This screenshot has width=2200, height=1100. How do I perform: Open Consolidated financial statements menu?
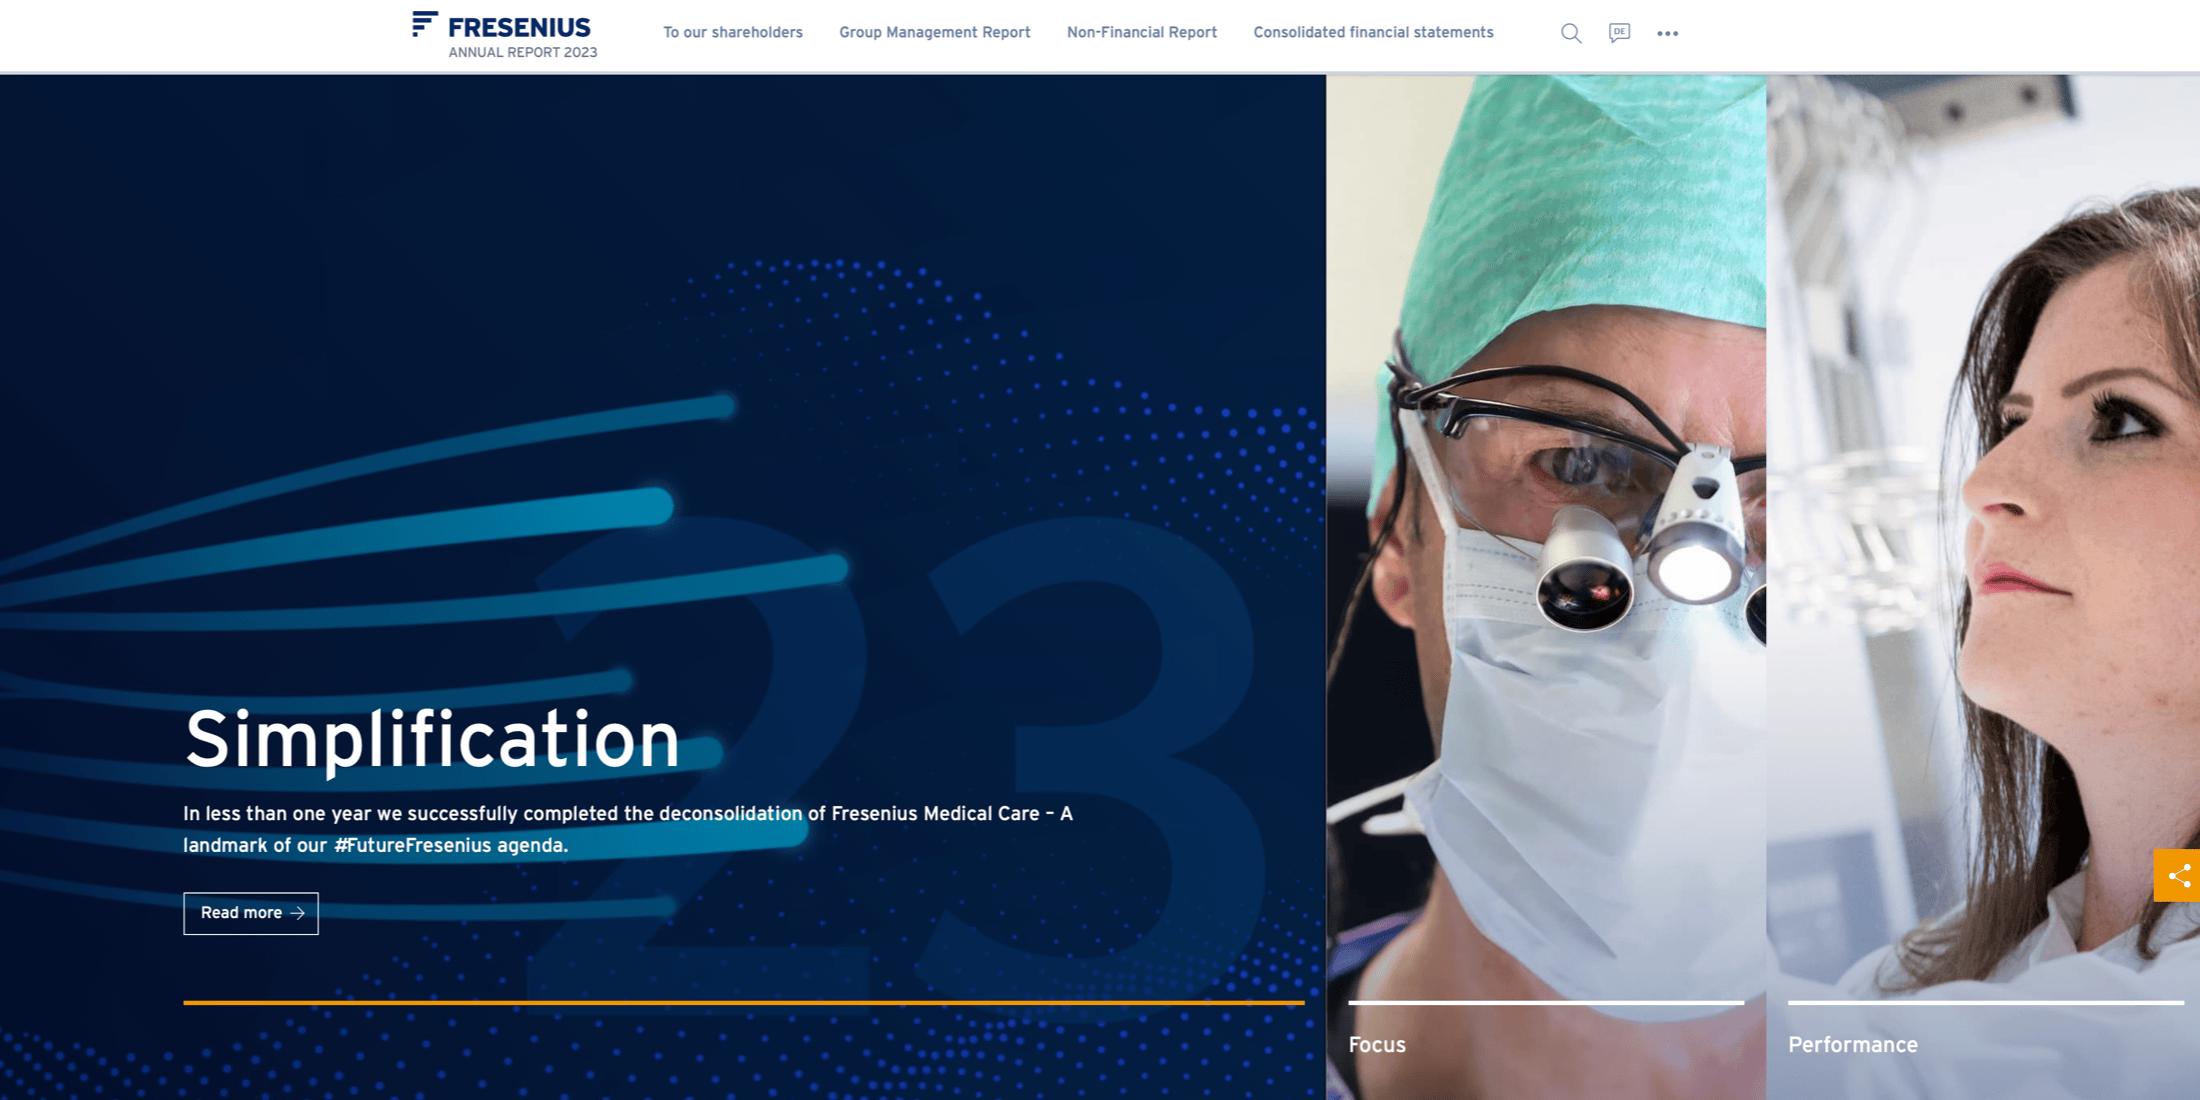[x=1373, y=32]
